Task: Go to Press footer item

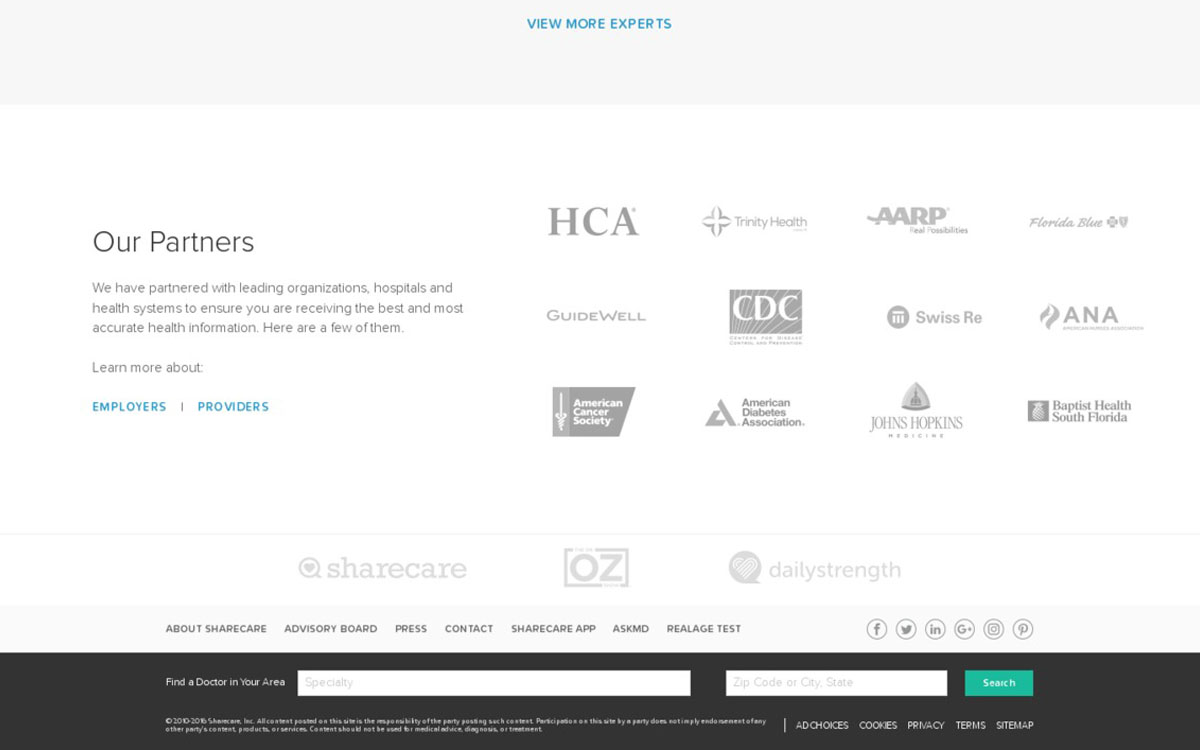Action: (411, 629)
